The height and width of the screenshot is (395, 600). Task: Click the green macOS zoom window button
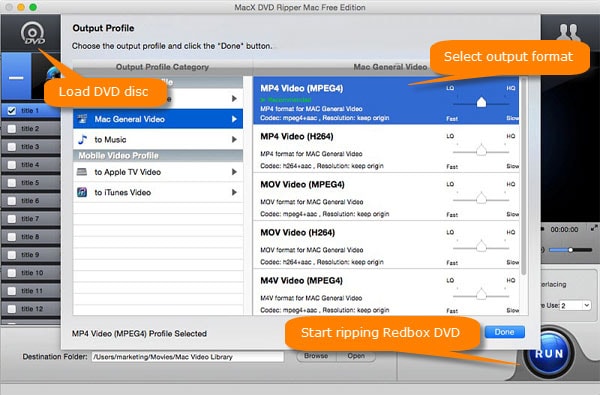click(33, 7)
